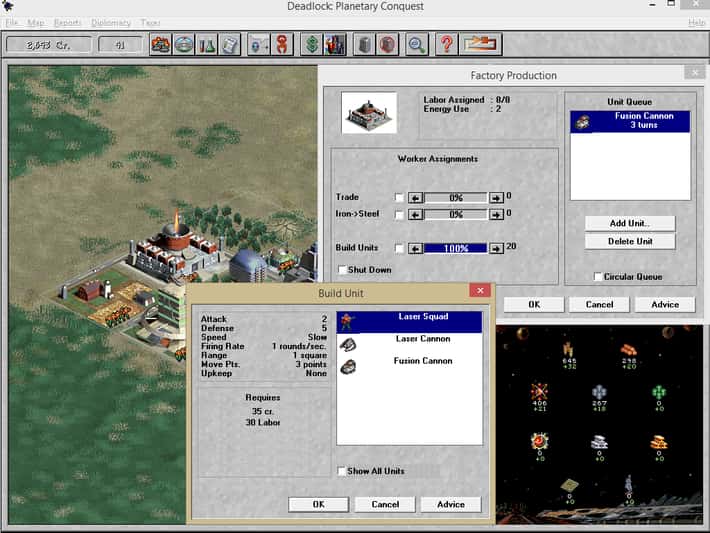Click the toolbar icon showing people
Viewport: 710px width, 533px height.
[x=335, y=44]
